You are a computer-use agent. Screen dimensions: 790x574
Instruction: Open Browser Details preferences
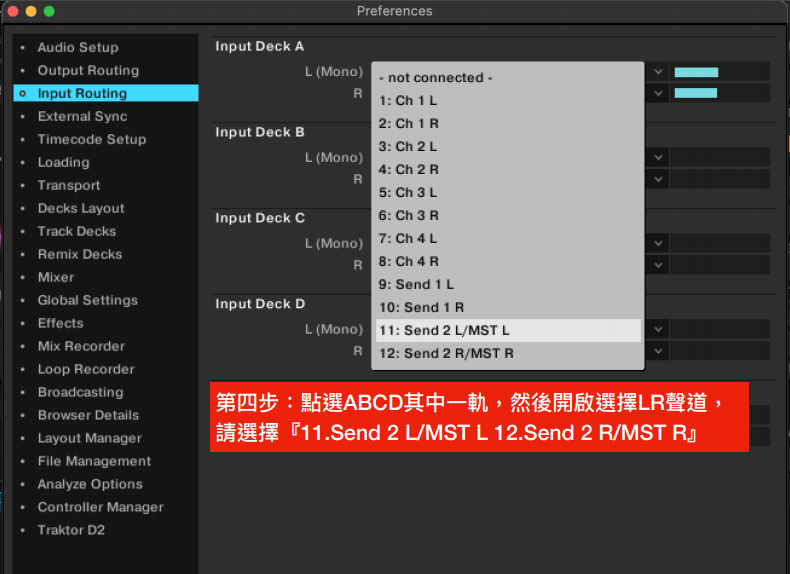88,415
